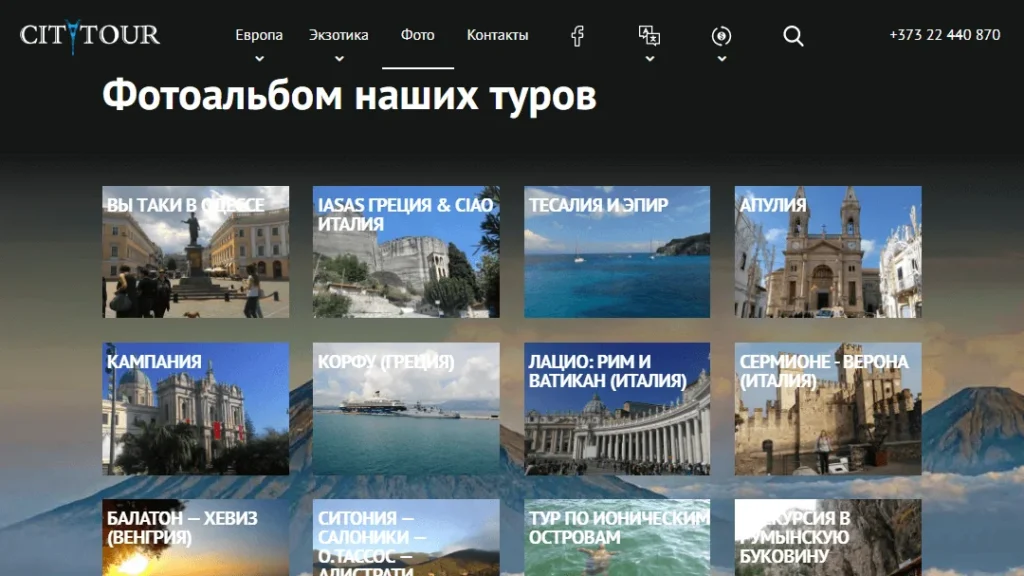Open the Сермионе - Верона album
The width and height of the screenshot is (1024, 576).
tap(828, 409)
